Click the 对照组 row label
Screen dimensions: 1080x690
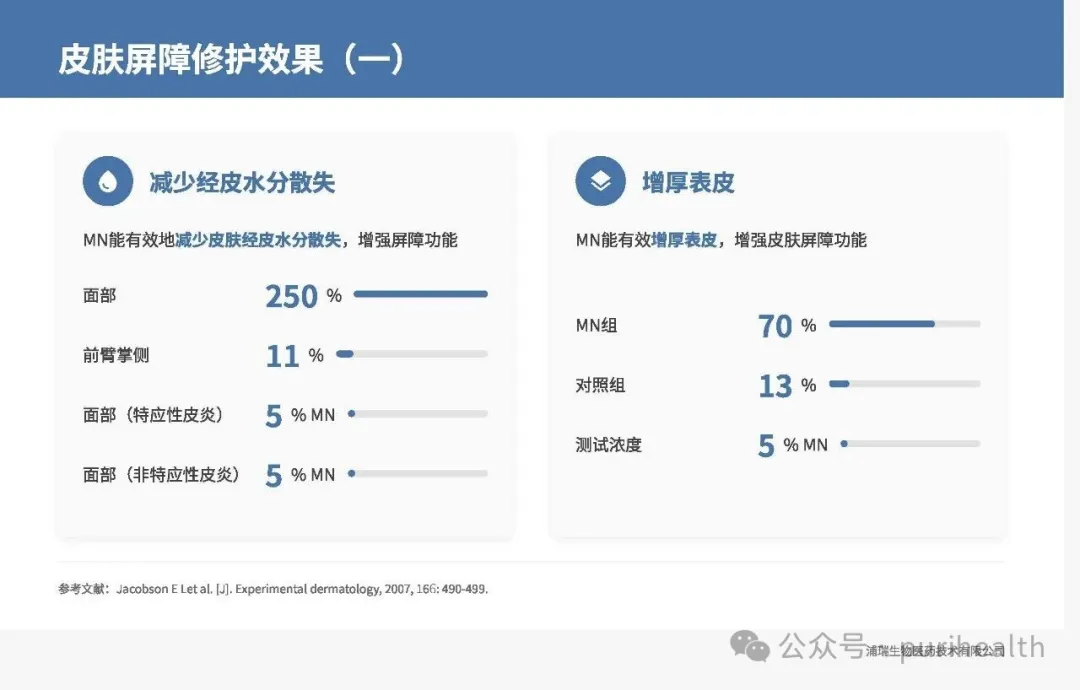600,385
